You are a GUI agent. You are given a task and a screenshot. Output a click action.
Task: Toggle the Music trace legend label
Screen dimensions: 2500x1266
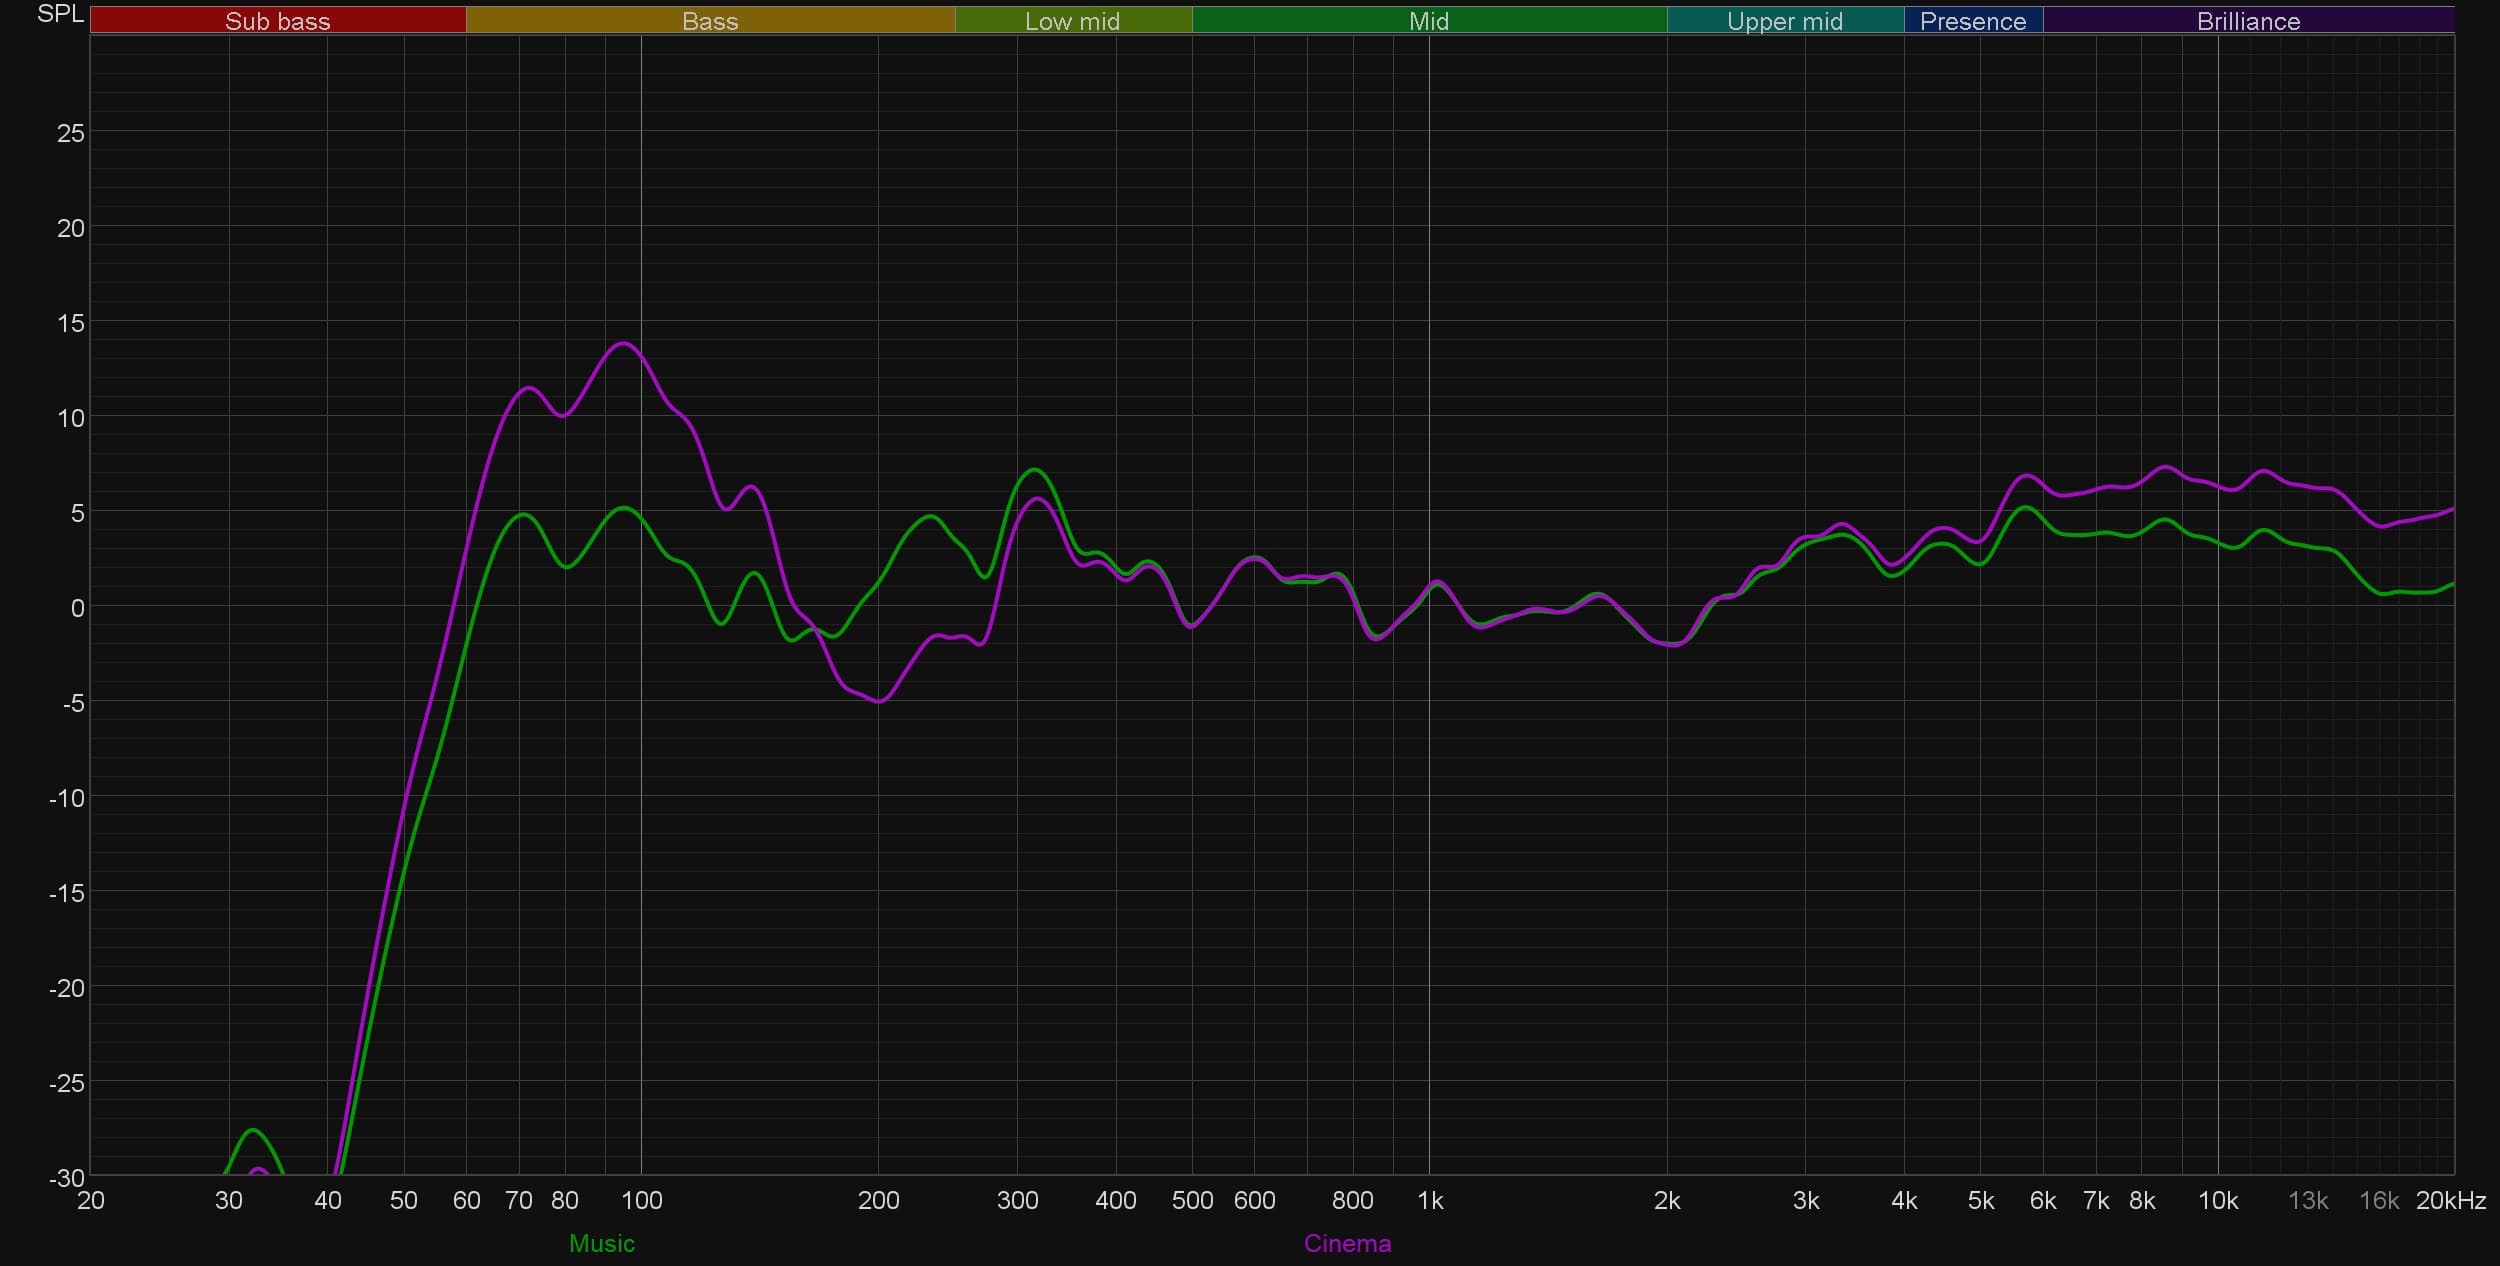601,1243
